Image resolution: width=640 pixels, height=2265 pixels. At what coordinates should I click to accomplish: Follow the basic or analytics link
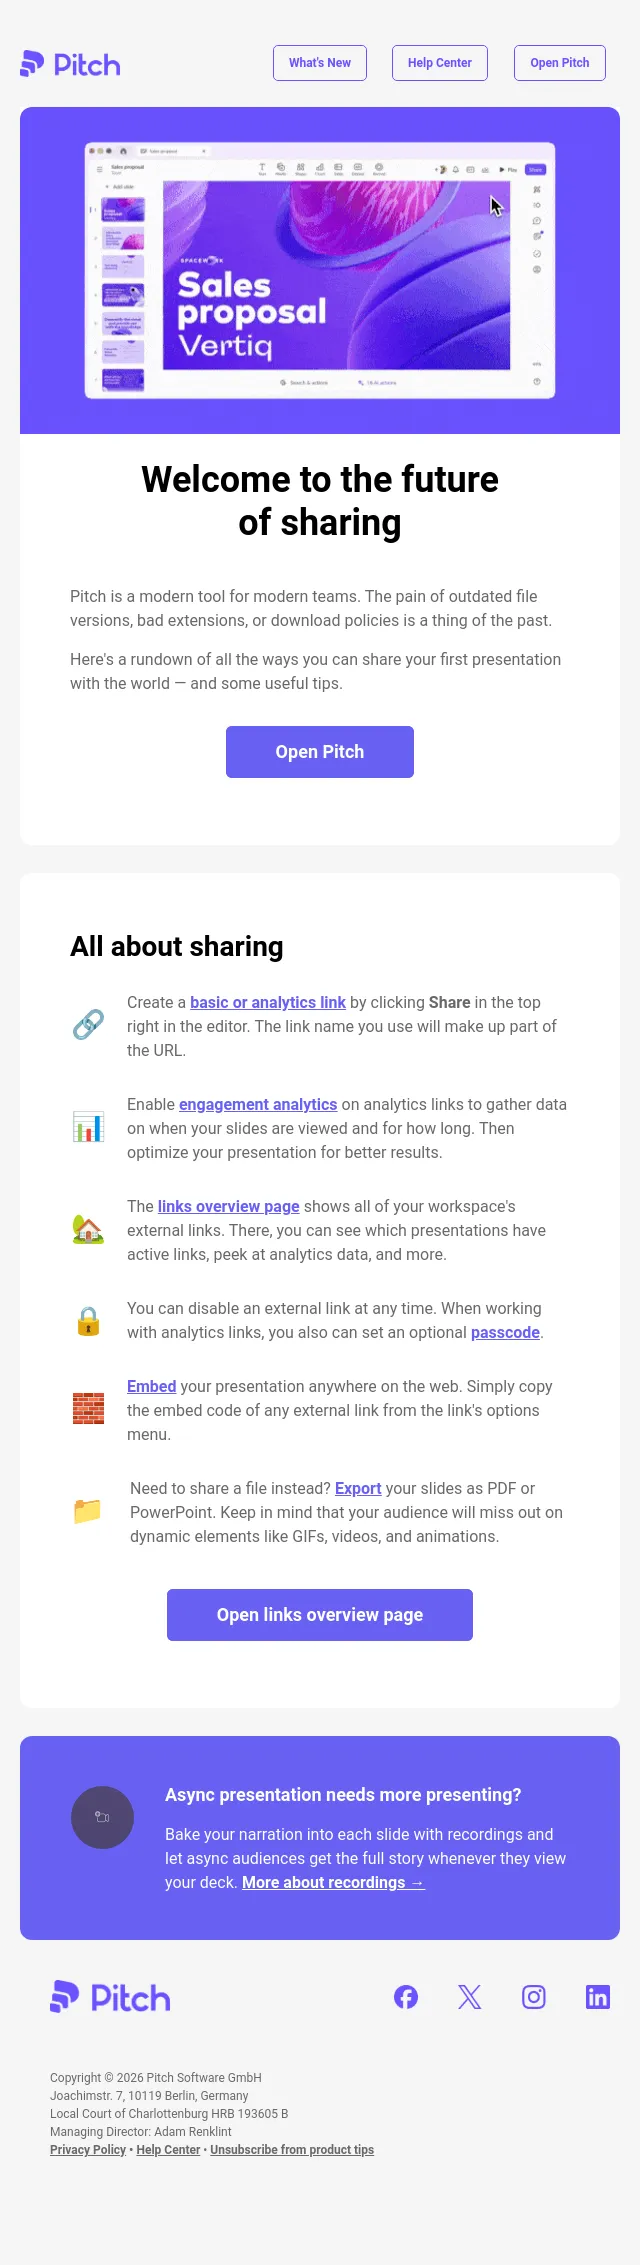coord(268,1002)
